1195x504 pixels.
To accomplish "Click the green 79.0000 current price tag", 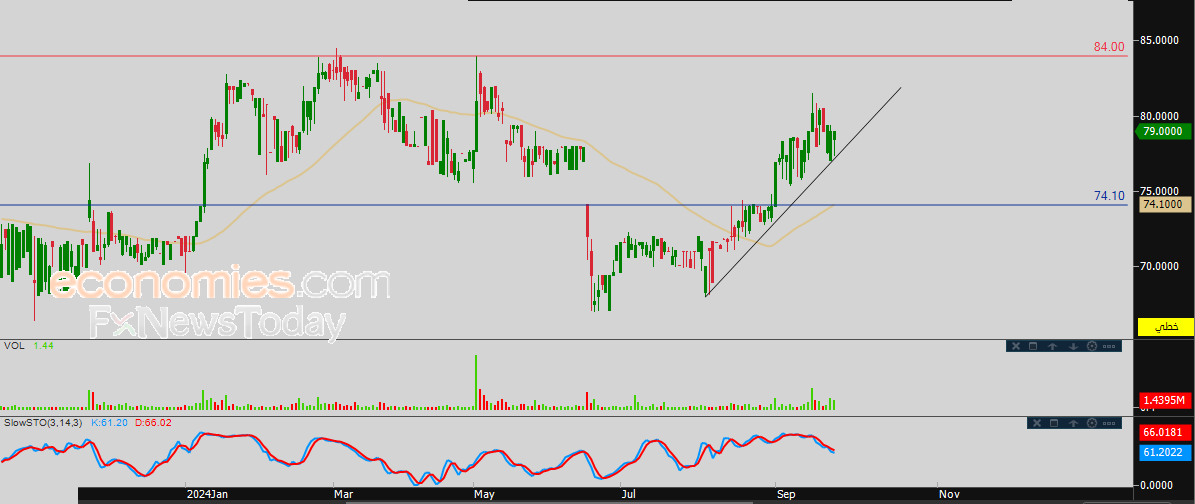I will 1164,131.
